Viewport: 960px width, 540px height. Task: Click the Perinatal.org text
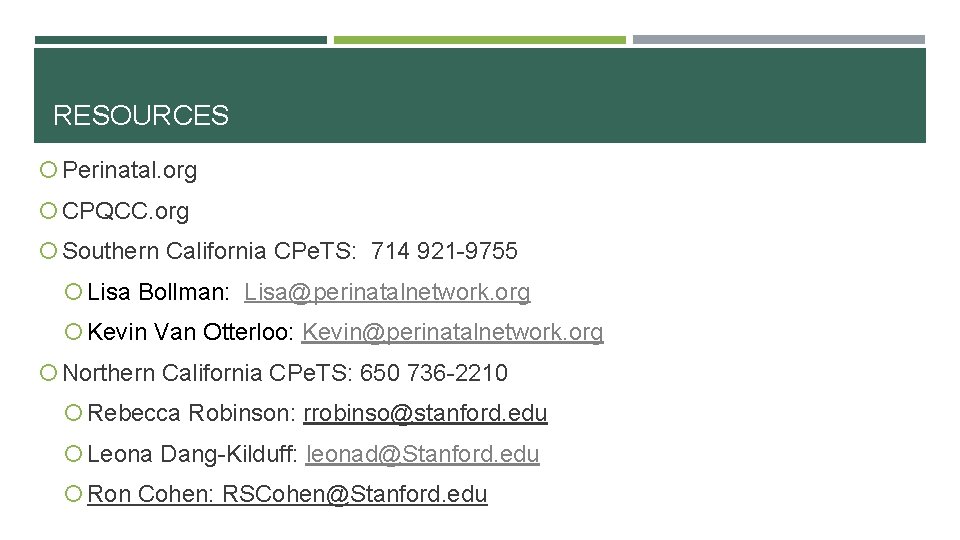[x=130, y=171]
